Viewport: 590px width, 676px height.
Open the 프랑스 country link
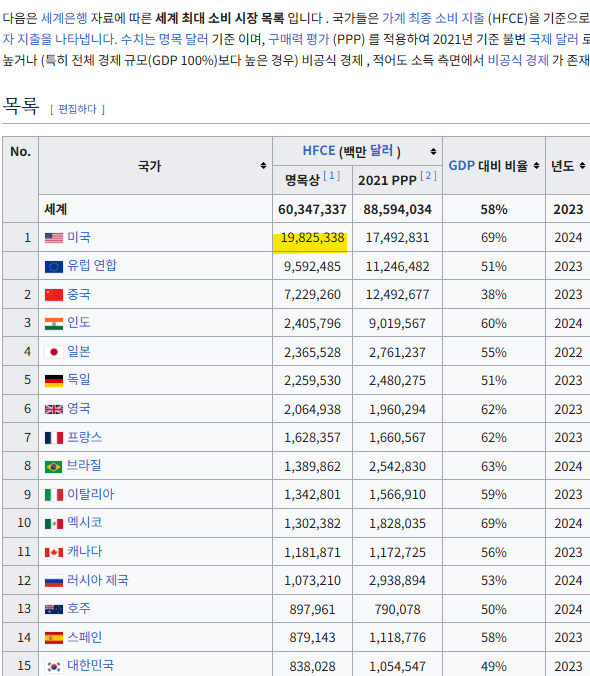point(85,437)
